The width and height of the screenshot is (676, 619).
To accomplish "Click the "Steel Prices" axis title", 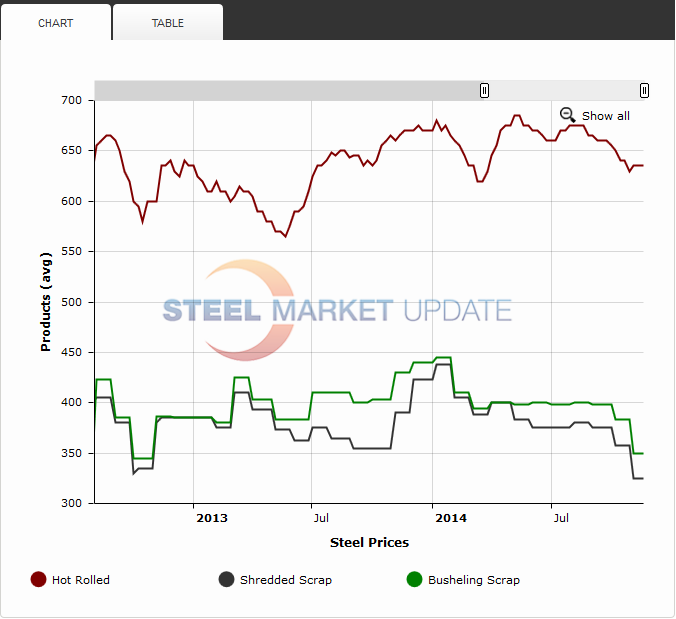I will coord(369,543).
